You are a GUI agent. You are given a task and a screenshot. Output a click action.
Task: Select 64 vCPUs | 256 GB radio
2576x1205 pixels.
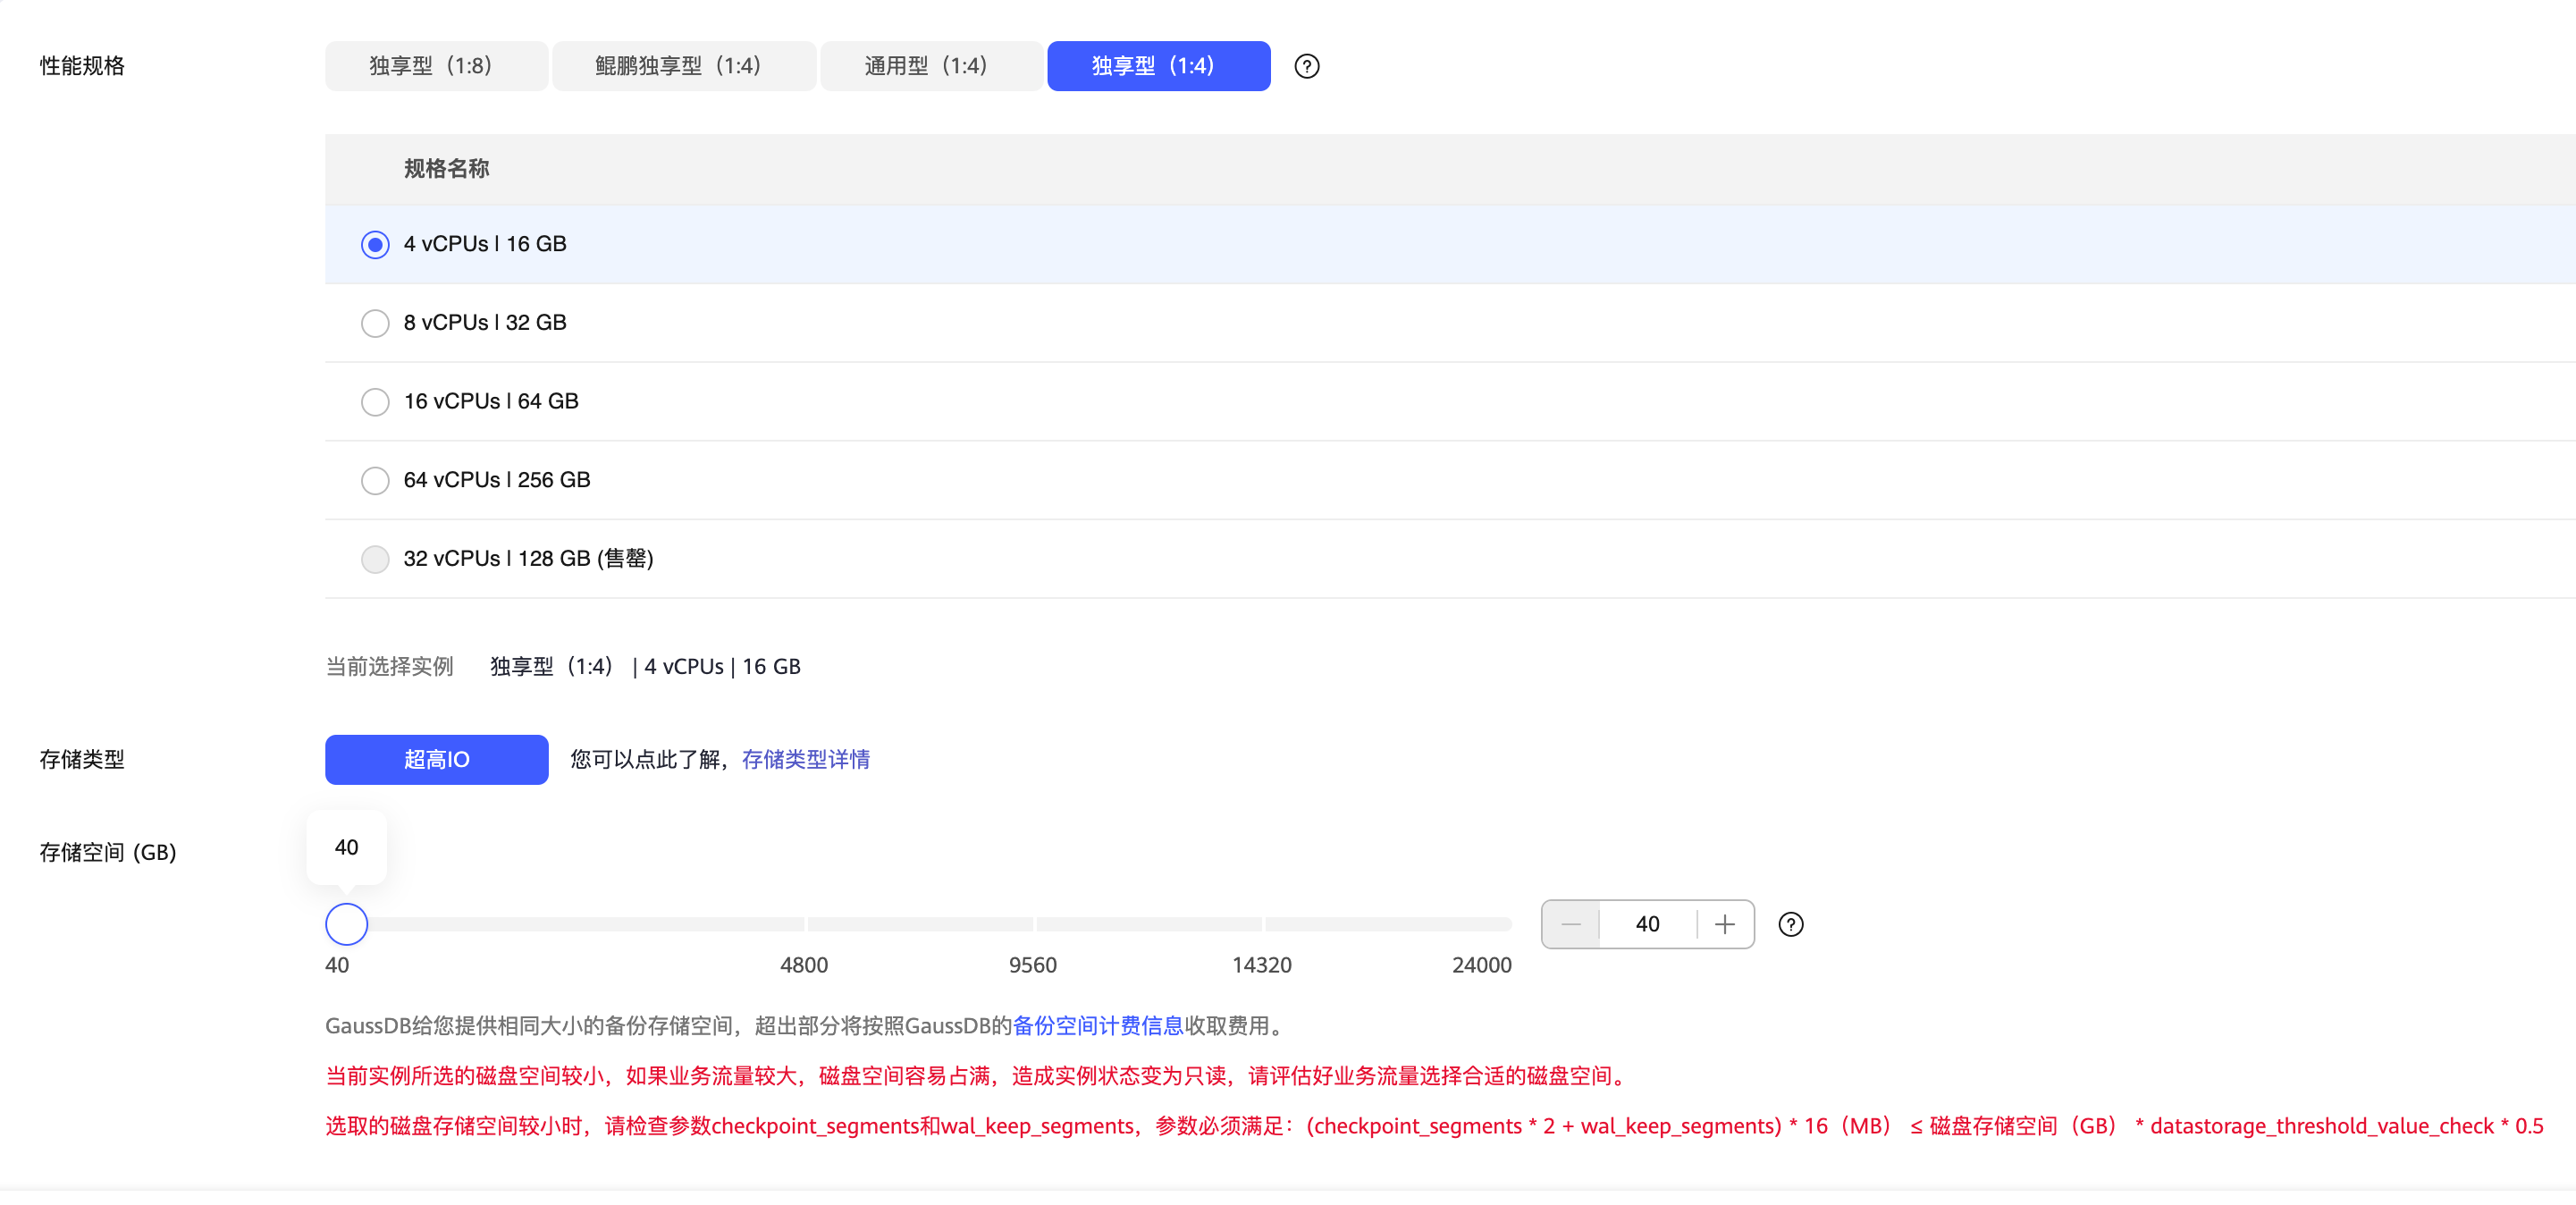375,480
